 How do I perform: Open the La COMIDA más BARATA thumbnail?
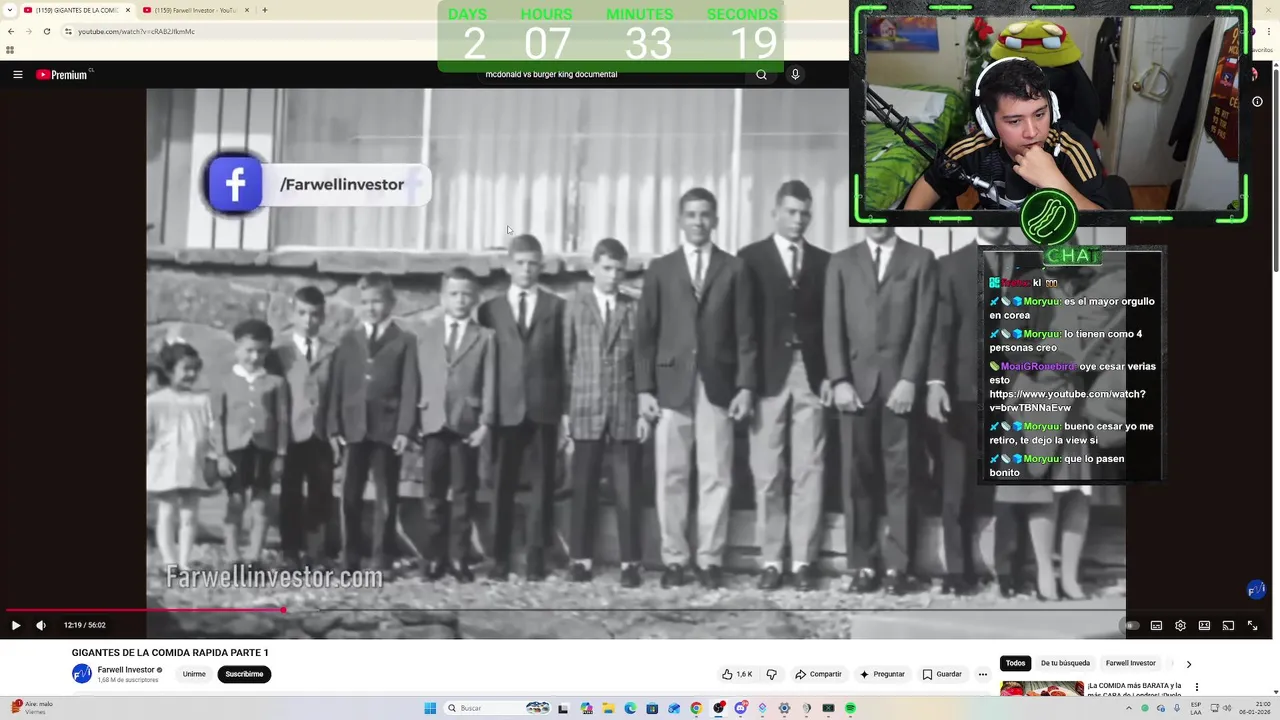tap(1041, 689)
